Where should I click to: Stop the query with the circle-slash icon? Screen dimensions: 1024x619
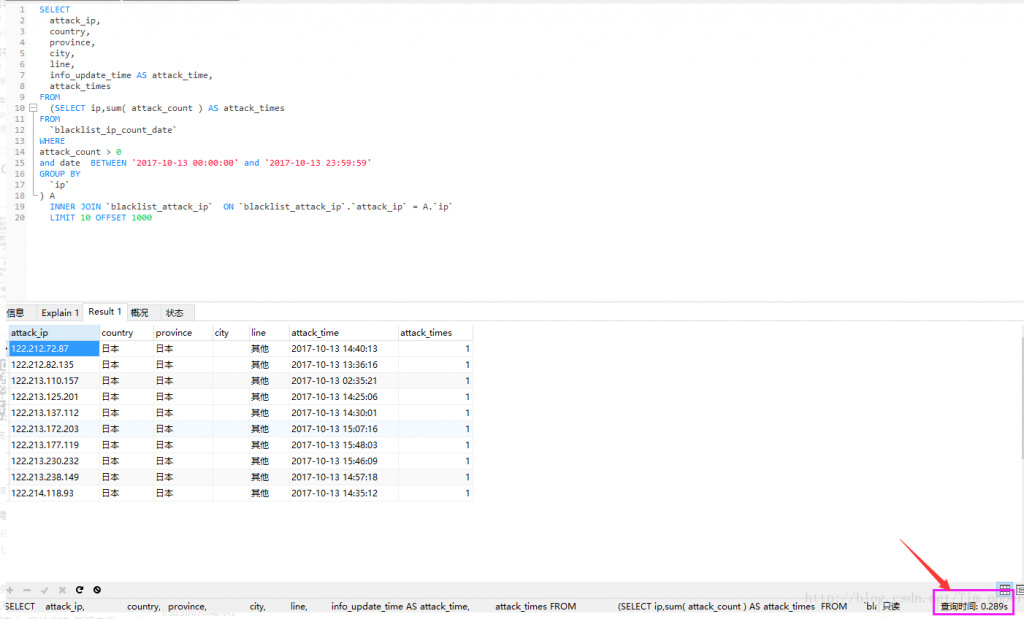(97, 590)
